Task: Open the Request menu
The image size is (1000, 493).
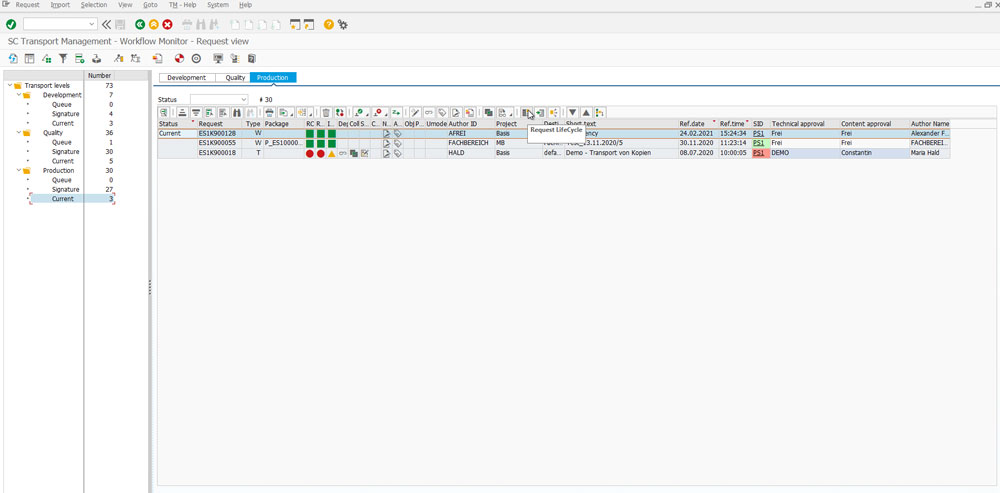Action: [27, 4]
